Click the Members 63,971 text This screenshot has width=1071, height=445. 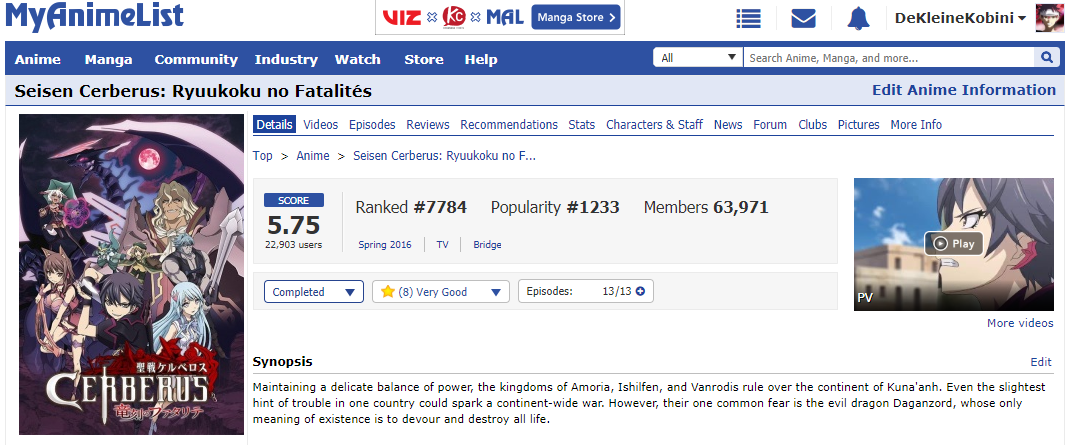click(706, 207)
